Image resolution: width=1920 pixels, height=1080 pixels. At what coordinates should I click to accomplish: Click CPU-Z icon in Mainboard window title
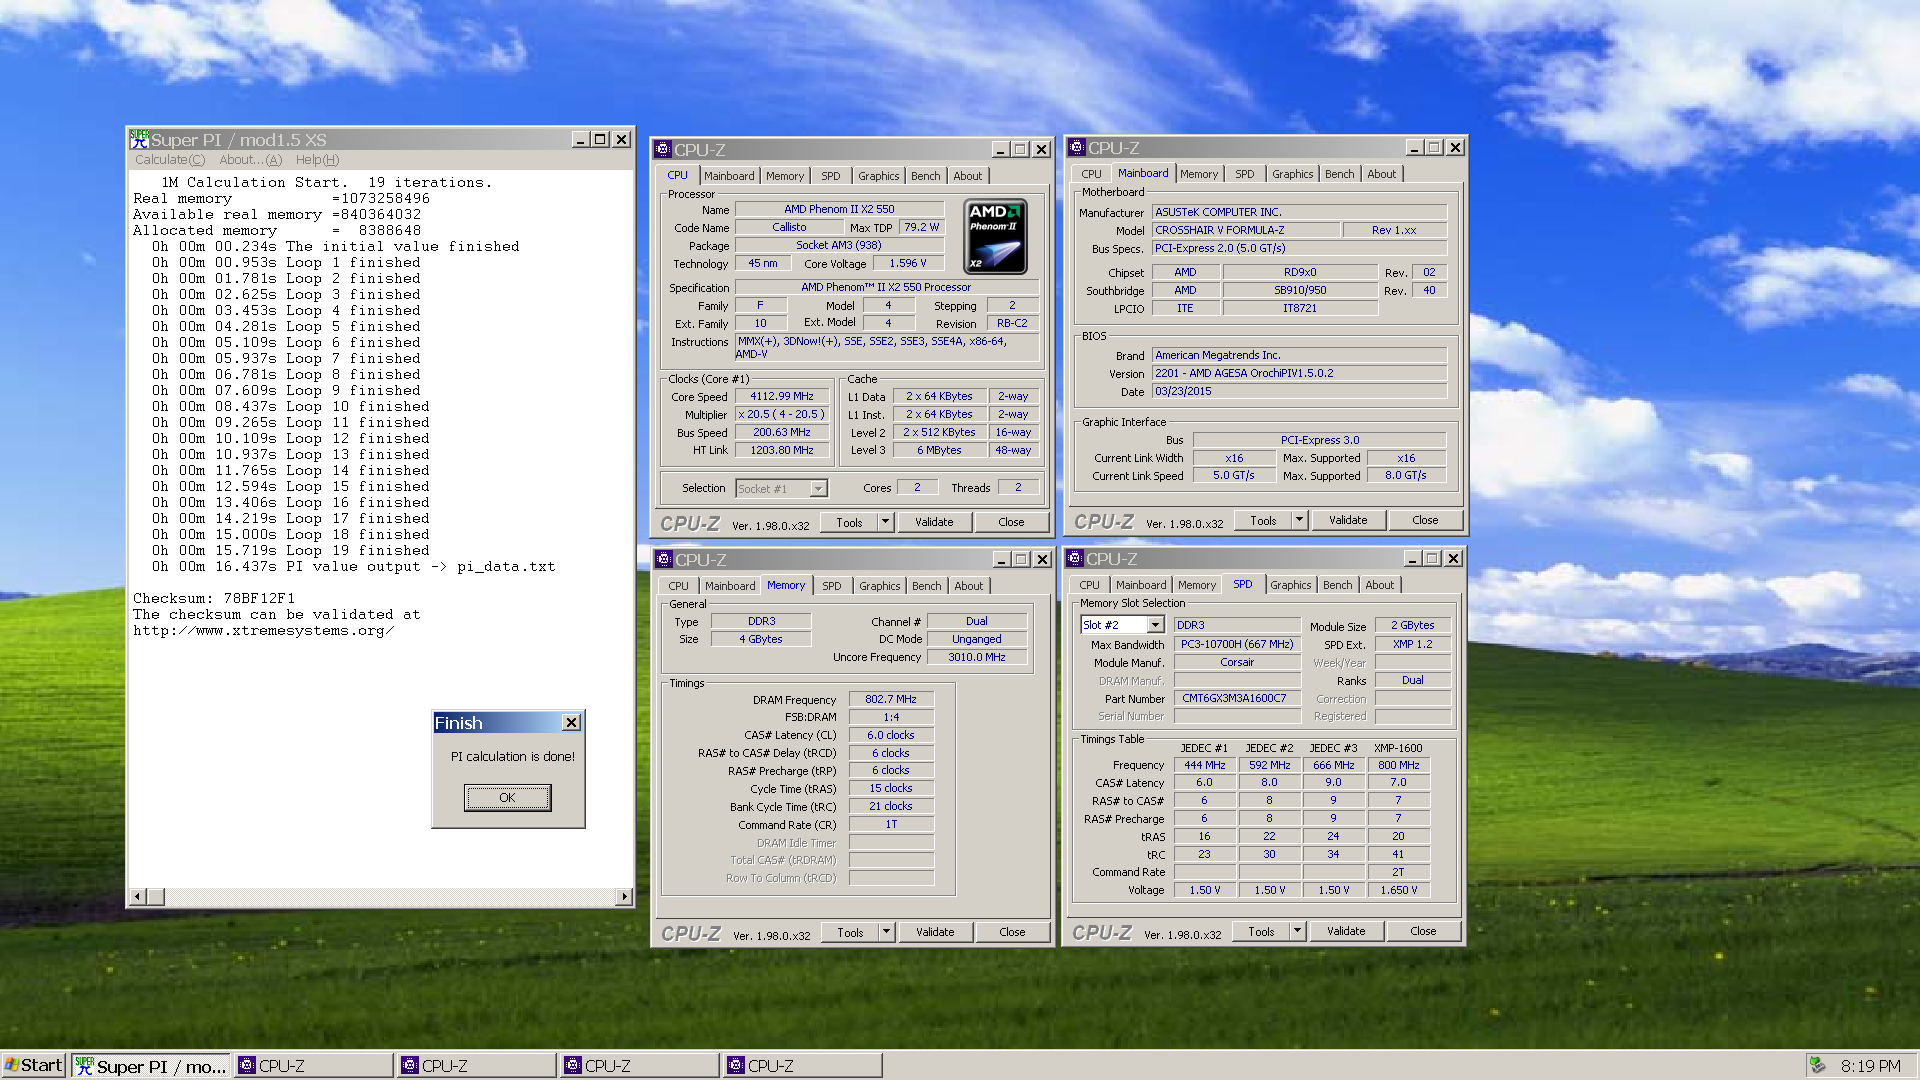[x=1077, y=147]
